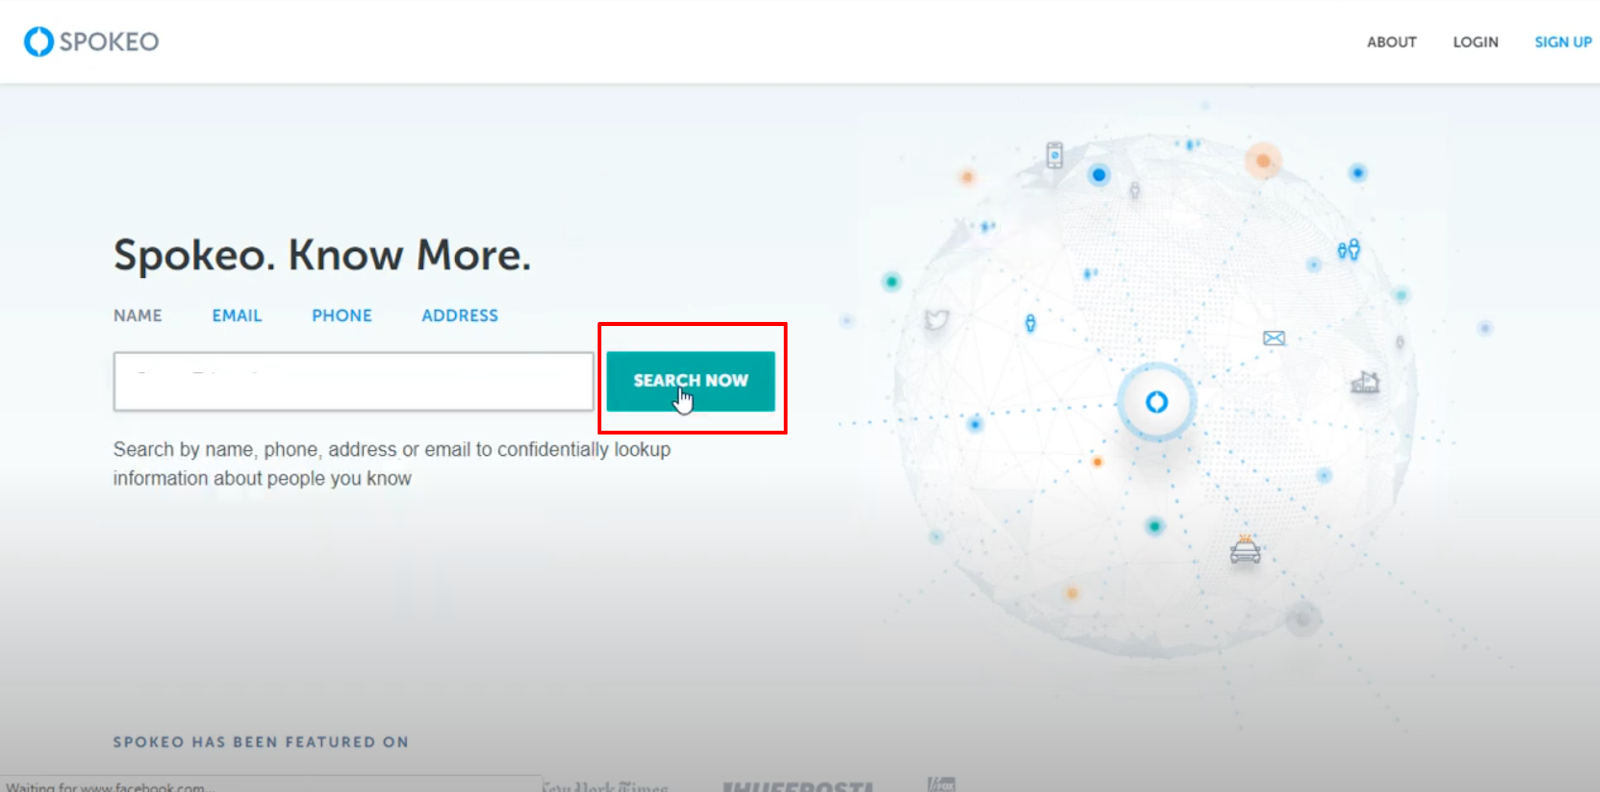1600x792 pixels.
Task: Click the Twitter bird icon on the globe
Action: point(936,320)
